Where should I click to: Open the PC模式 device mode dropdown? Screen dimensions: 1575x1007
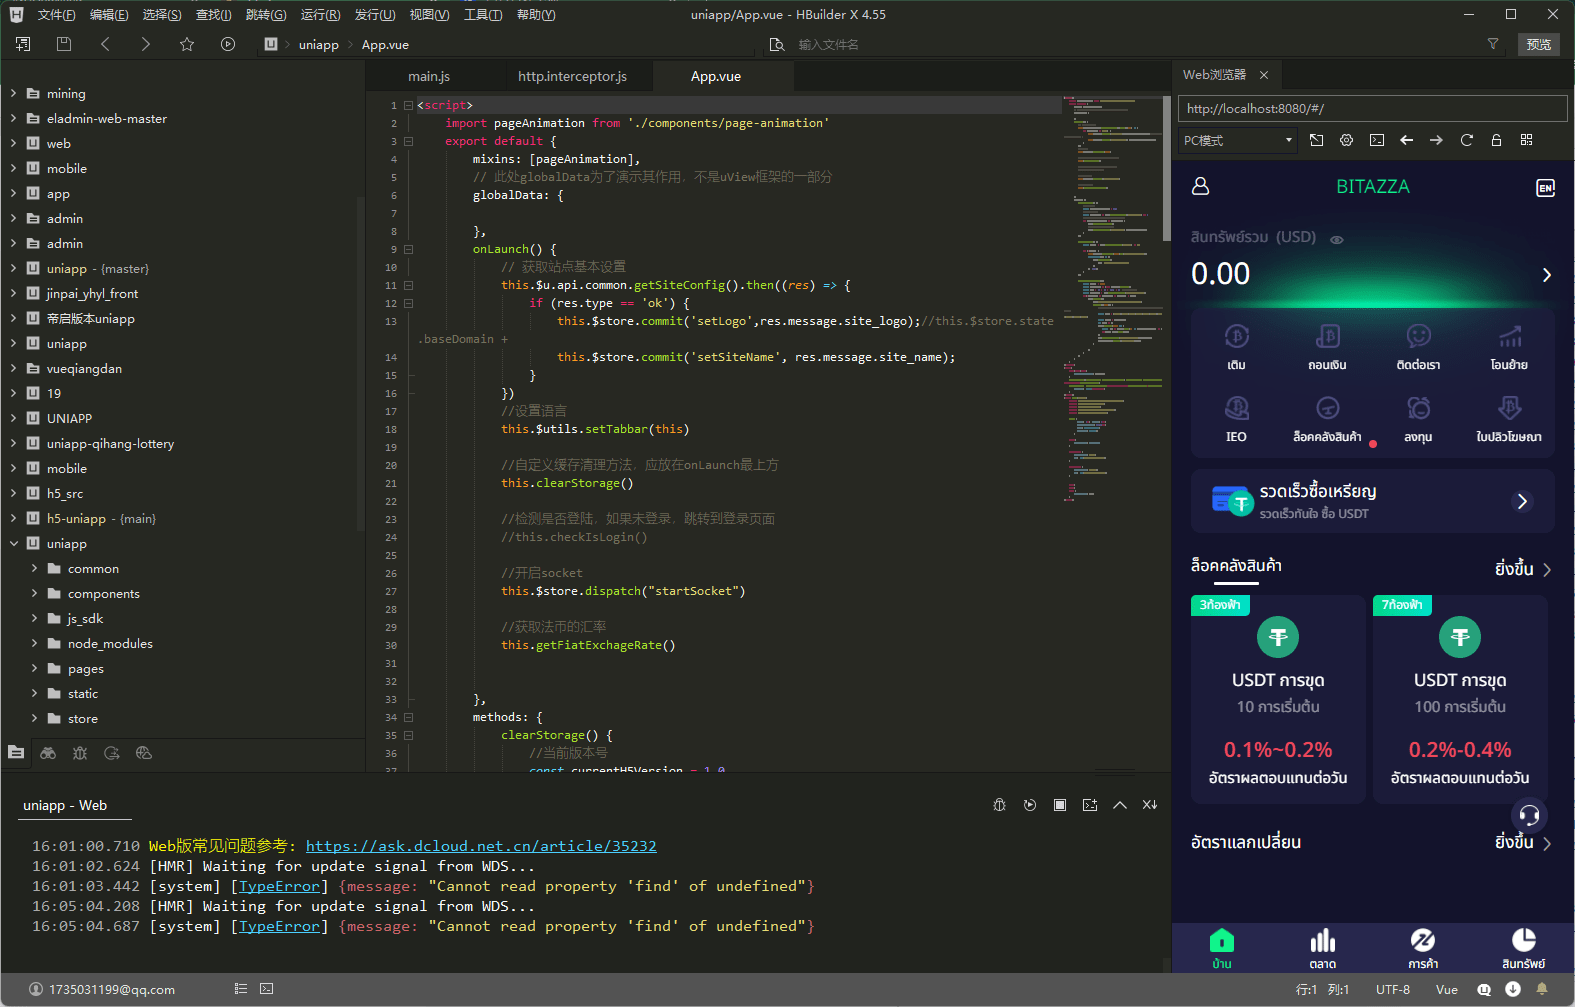1238,141
